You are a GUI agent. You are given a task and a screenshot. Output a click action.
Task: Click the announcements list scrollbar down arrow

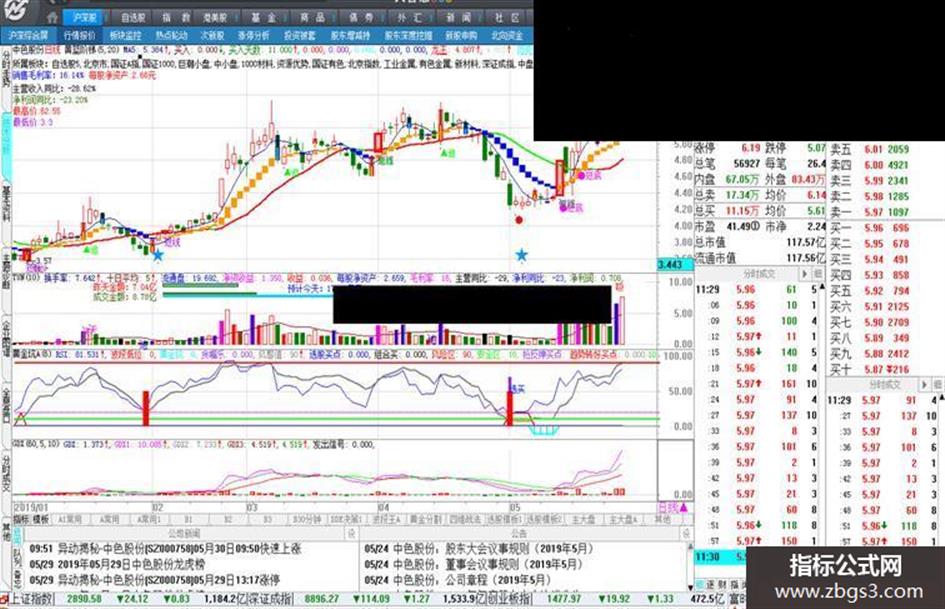coord(691,586)
